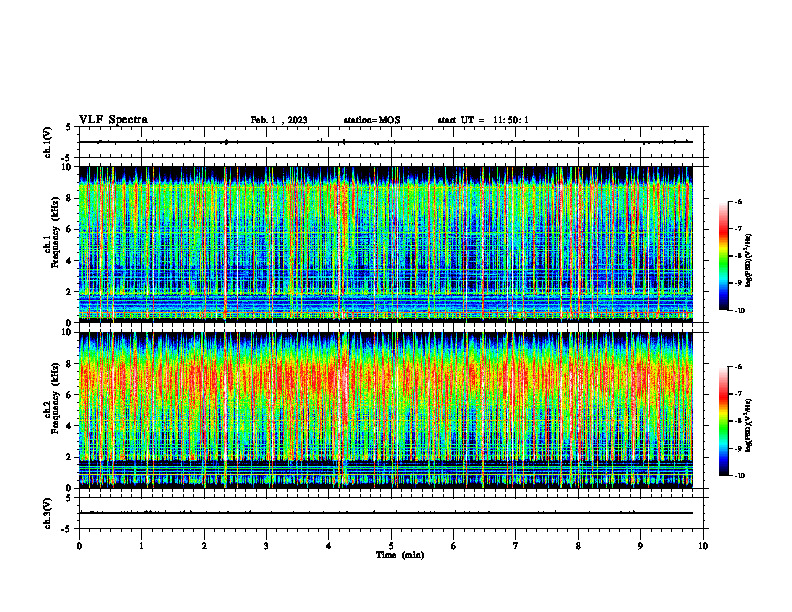Click the "ch.3(V)" axis label
The image size is (792, 612).
47,513
